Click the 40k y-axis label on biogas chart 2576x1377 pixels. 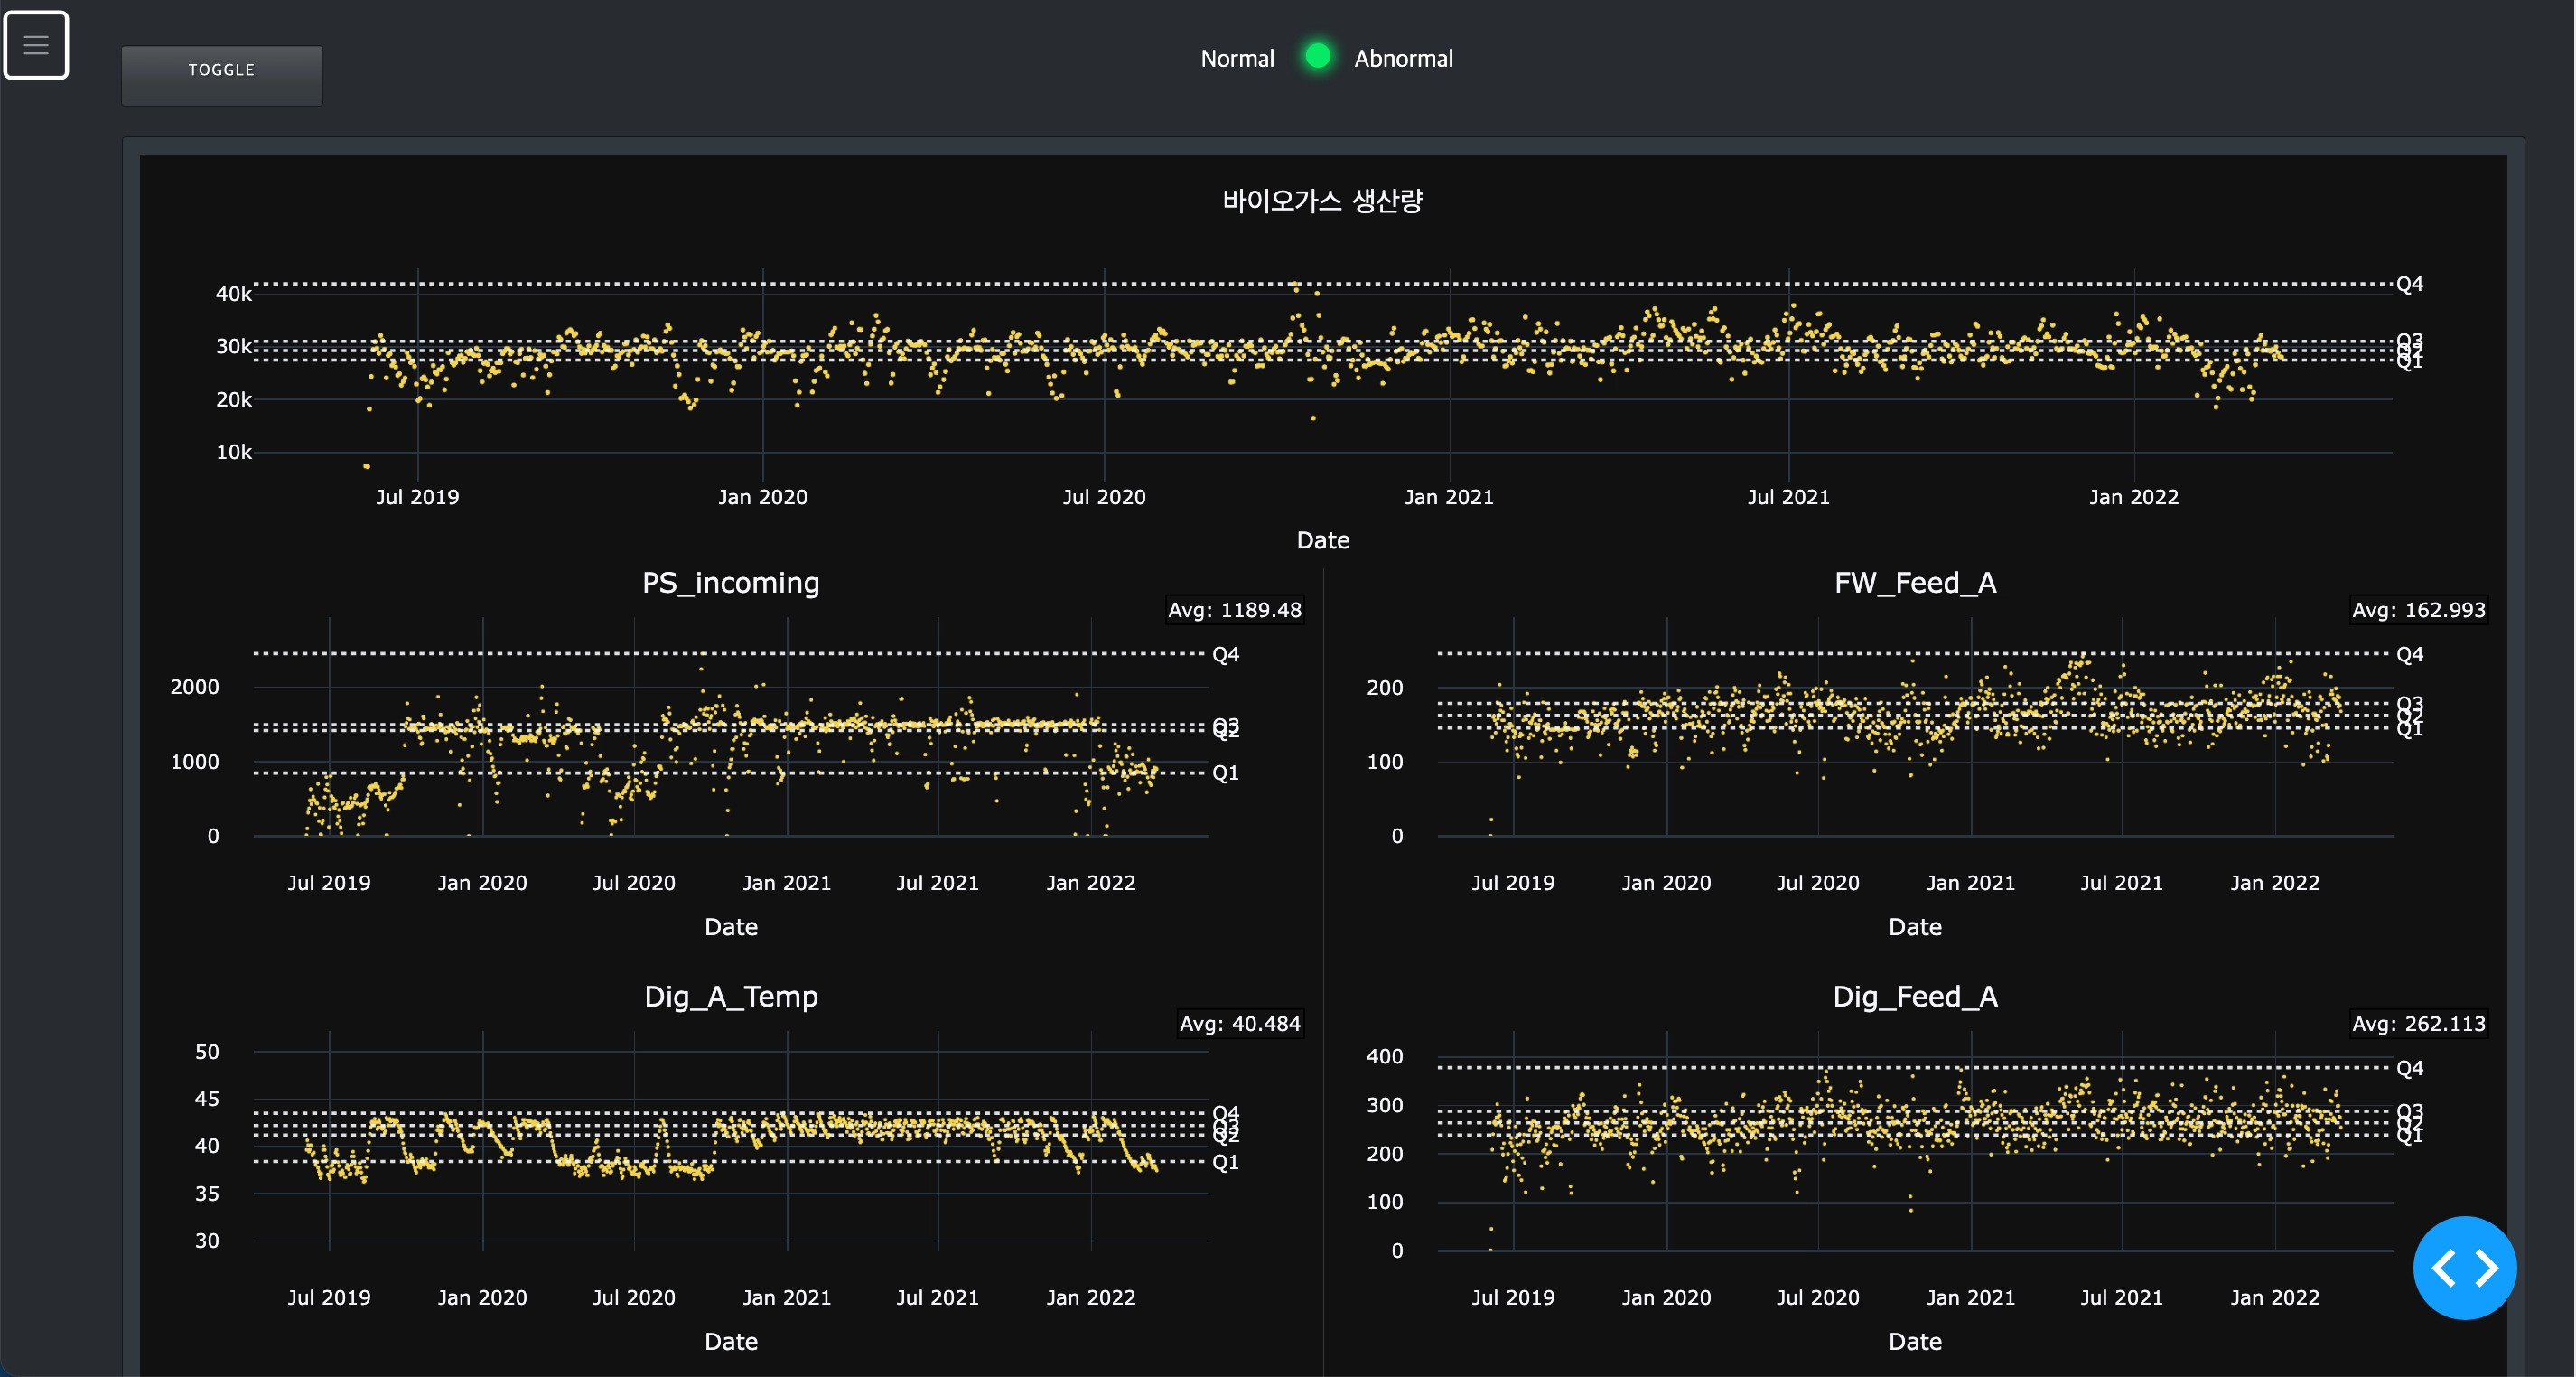coord(234,294)
